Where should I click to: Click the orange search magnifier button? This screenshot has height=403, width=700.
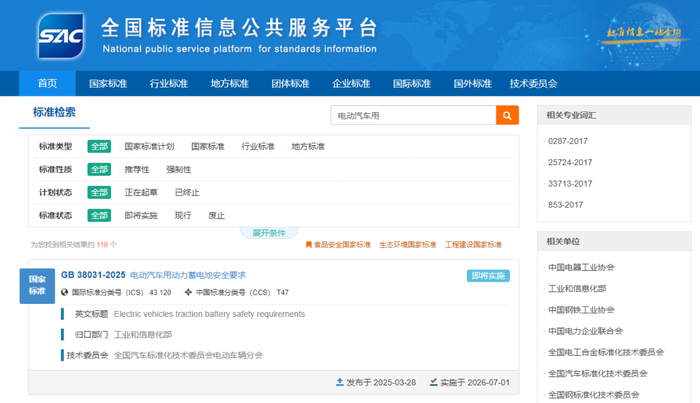coord(508,116)
